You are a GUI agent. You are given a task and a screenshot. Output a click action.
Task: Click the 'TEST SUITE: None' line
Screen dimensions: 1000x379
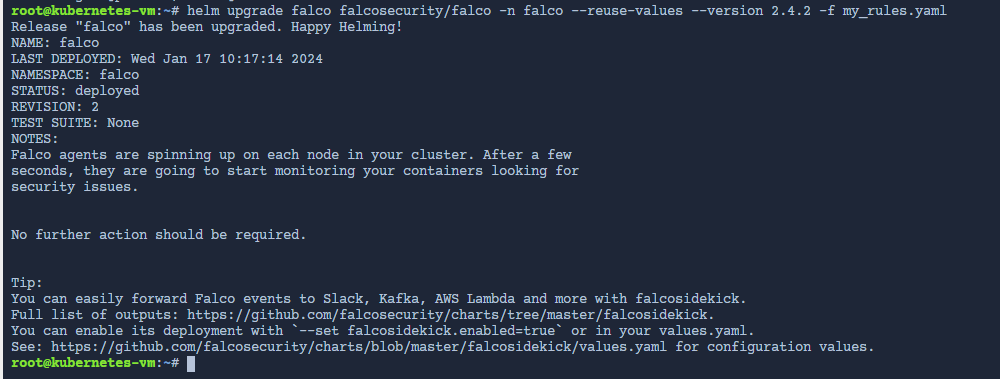tap(75, 123)
